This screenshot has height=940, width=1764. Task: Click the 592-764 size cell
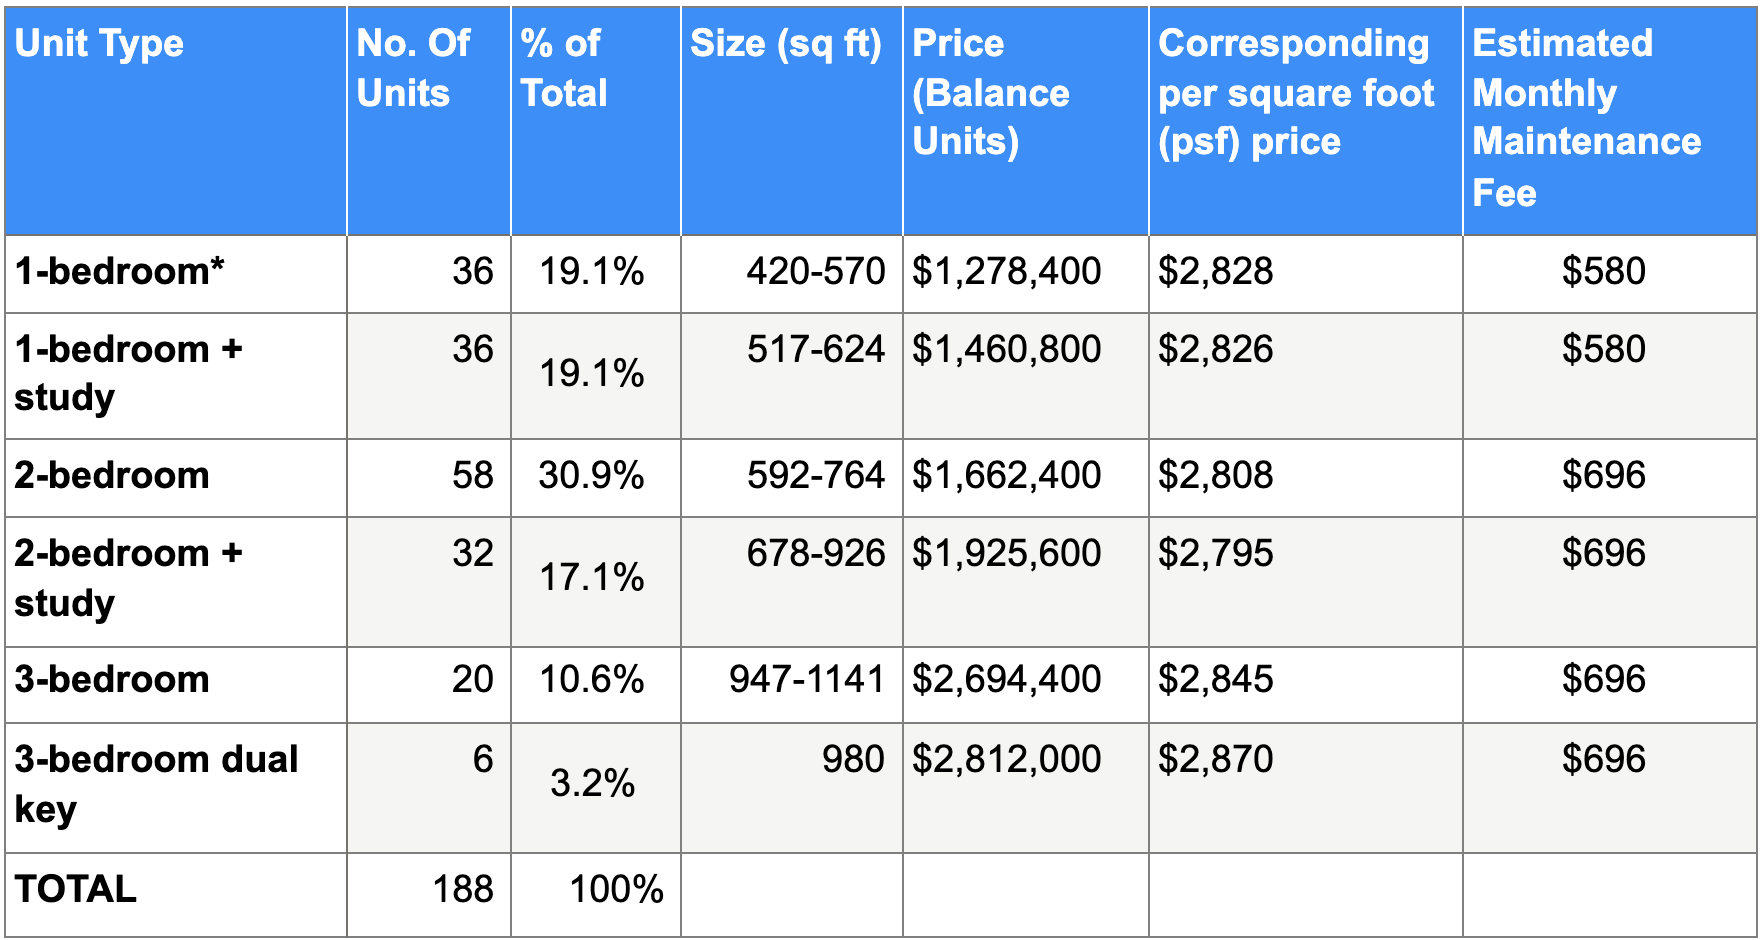click(x=815, y=476)
